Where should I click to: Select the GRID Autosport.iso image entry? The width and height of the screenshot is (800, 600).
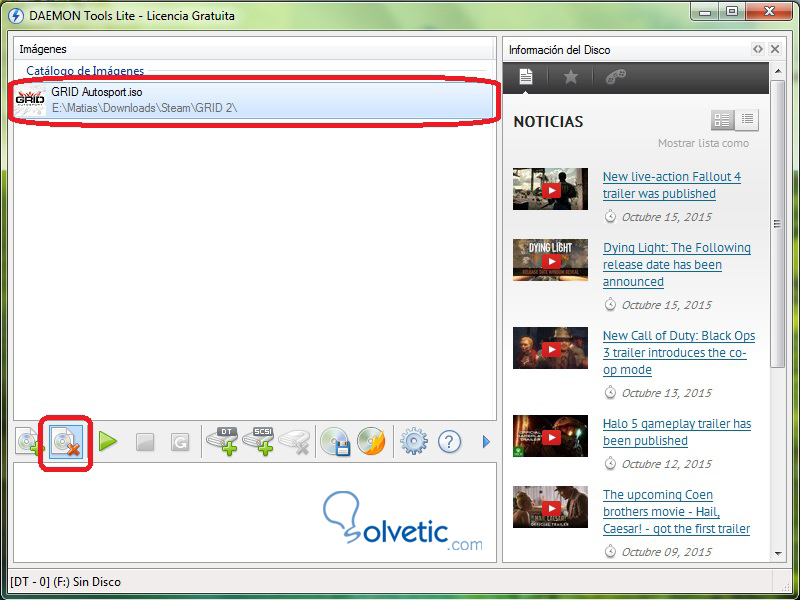(x=254, y=100)
